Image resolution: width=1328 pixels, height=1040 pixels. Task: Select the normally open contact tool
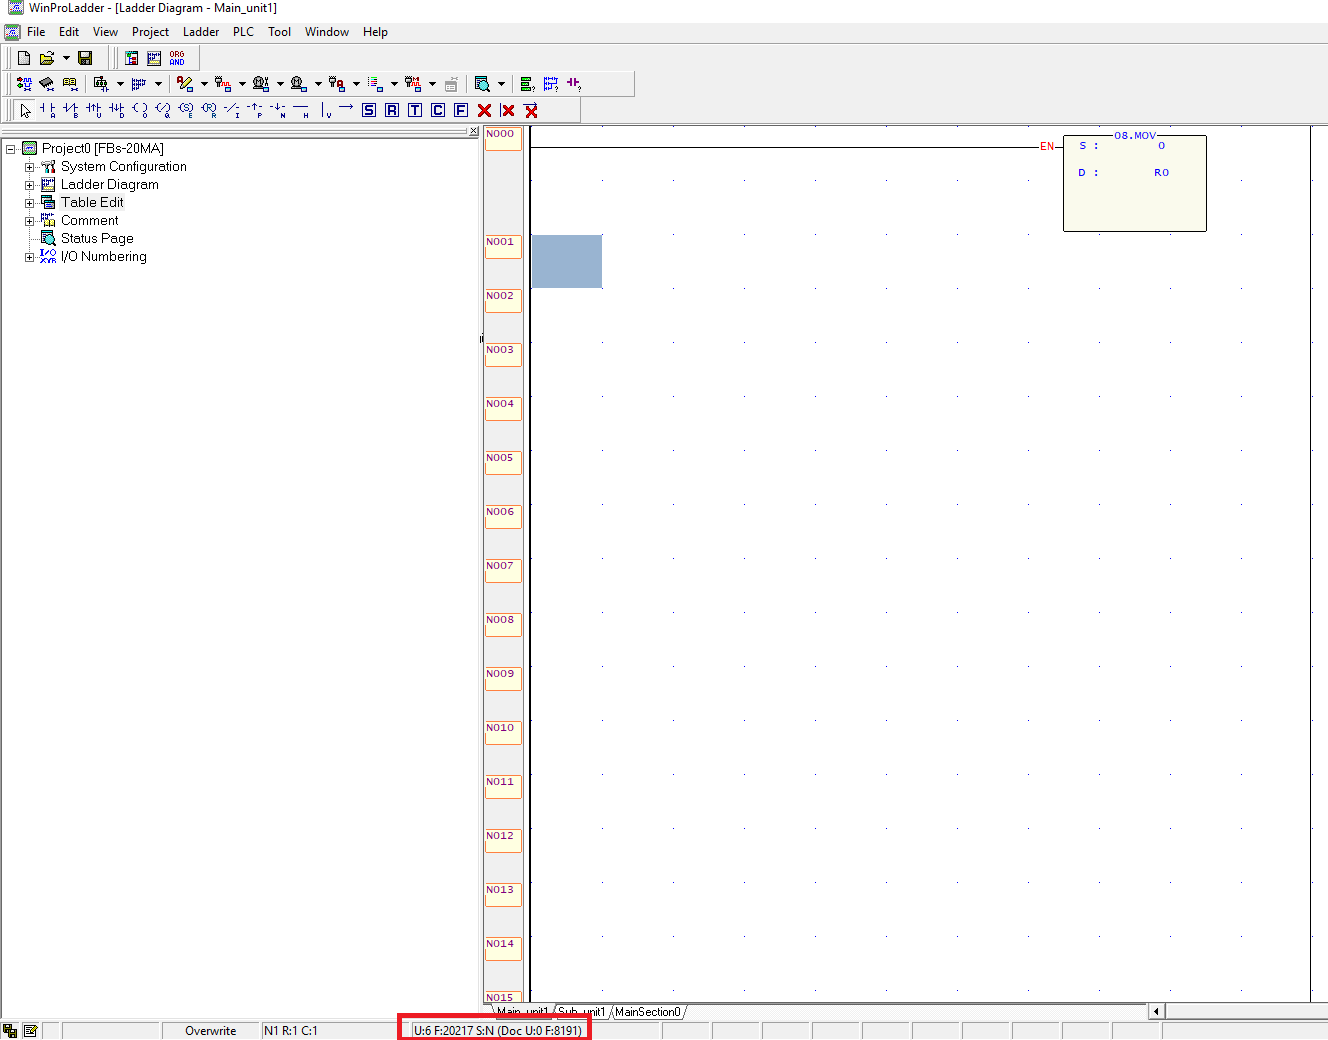point(47,110)
